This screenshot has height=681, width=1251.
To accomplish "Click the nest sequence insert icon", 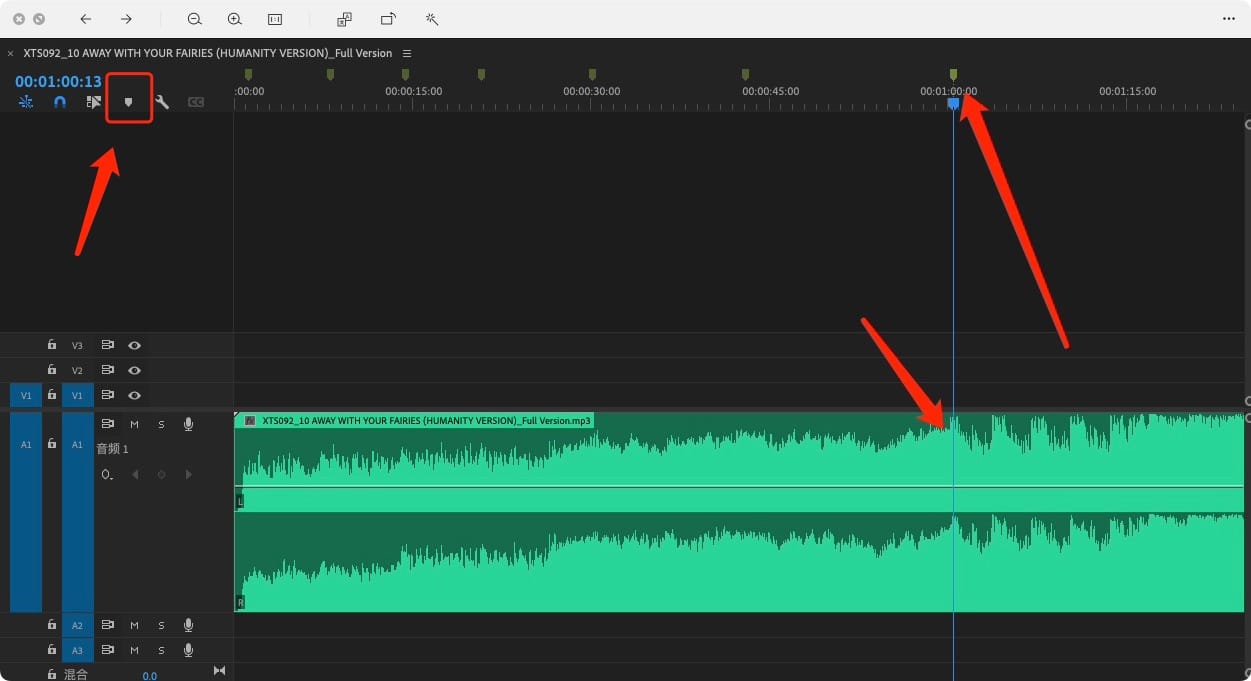I will tap(26, 102).
